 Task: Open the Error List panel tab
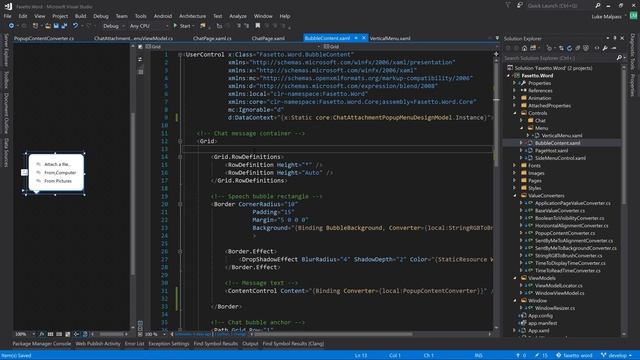coord(134,344)
